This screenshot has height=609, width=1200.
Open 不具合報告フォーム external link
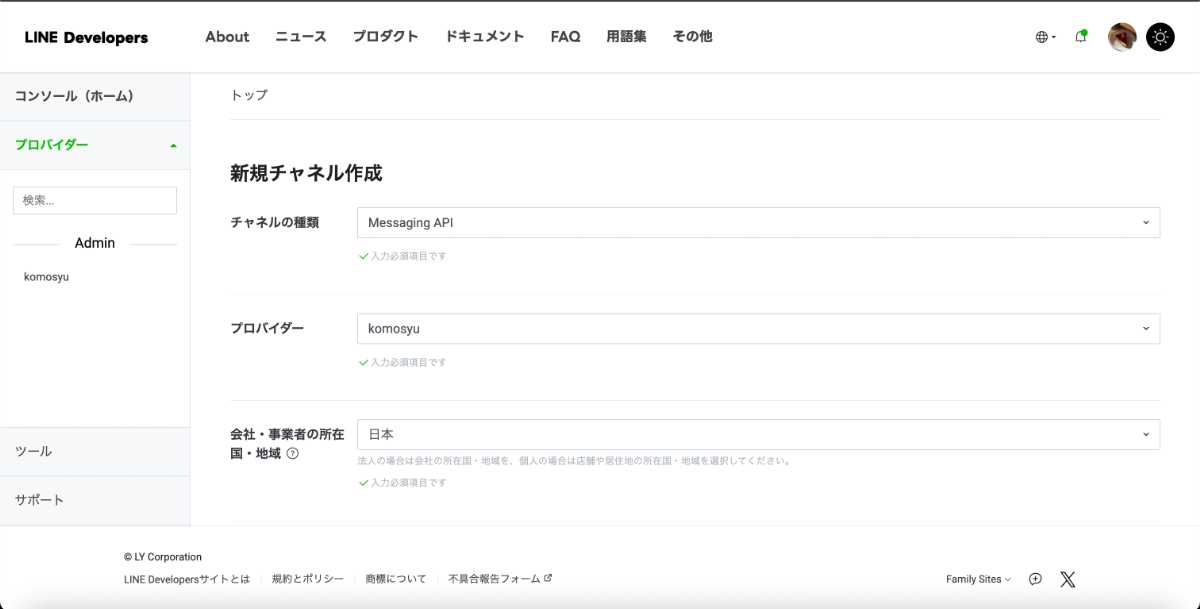500,579
